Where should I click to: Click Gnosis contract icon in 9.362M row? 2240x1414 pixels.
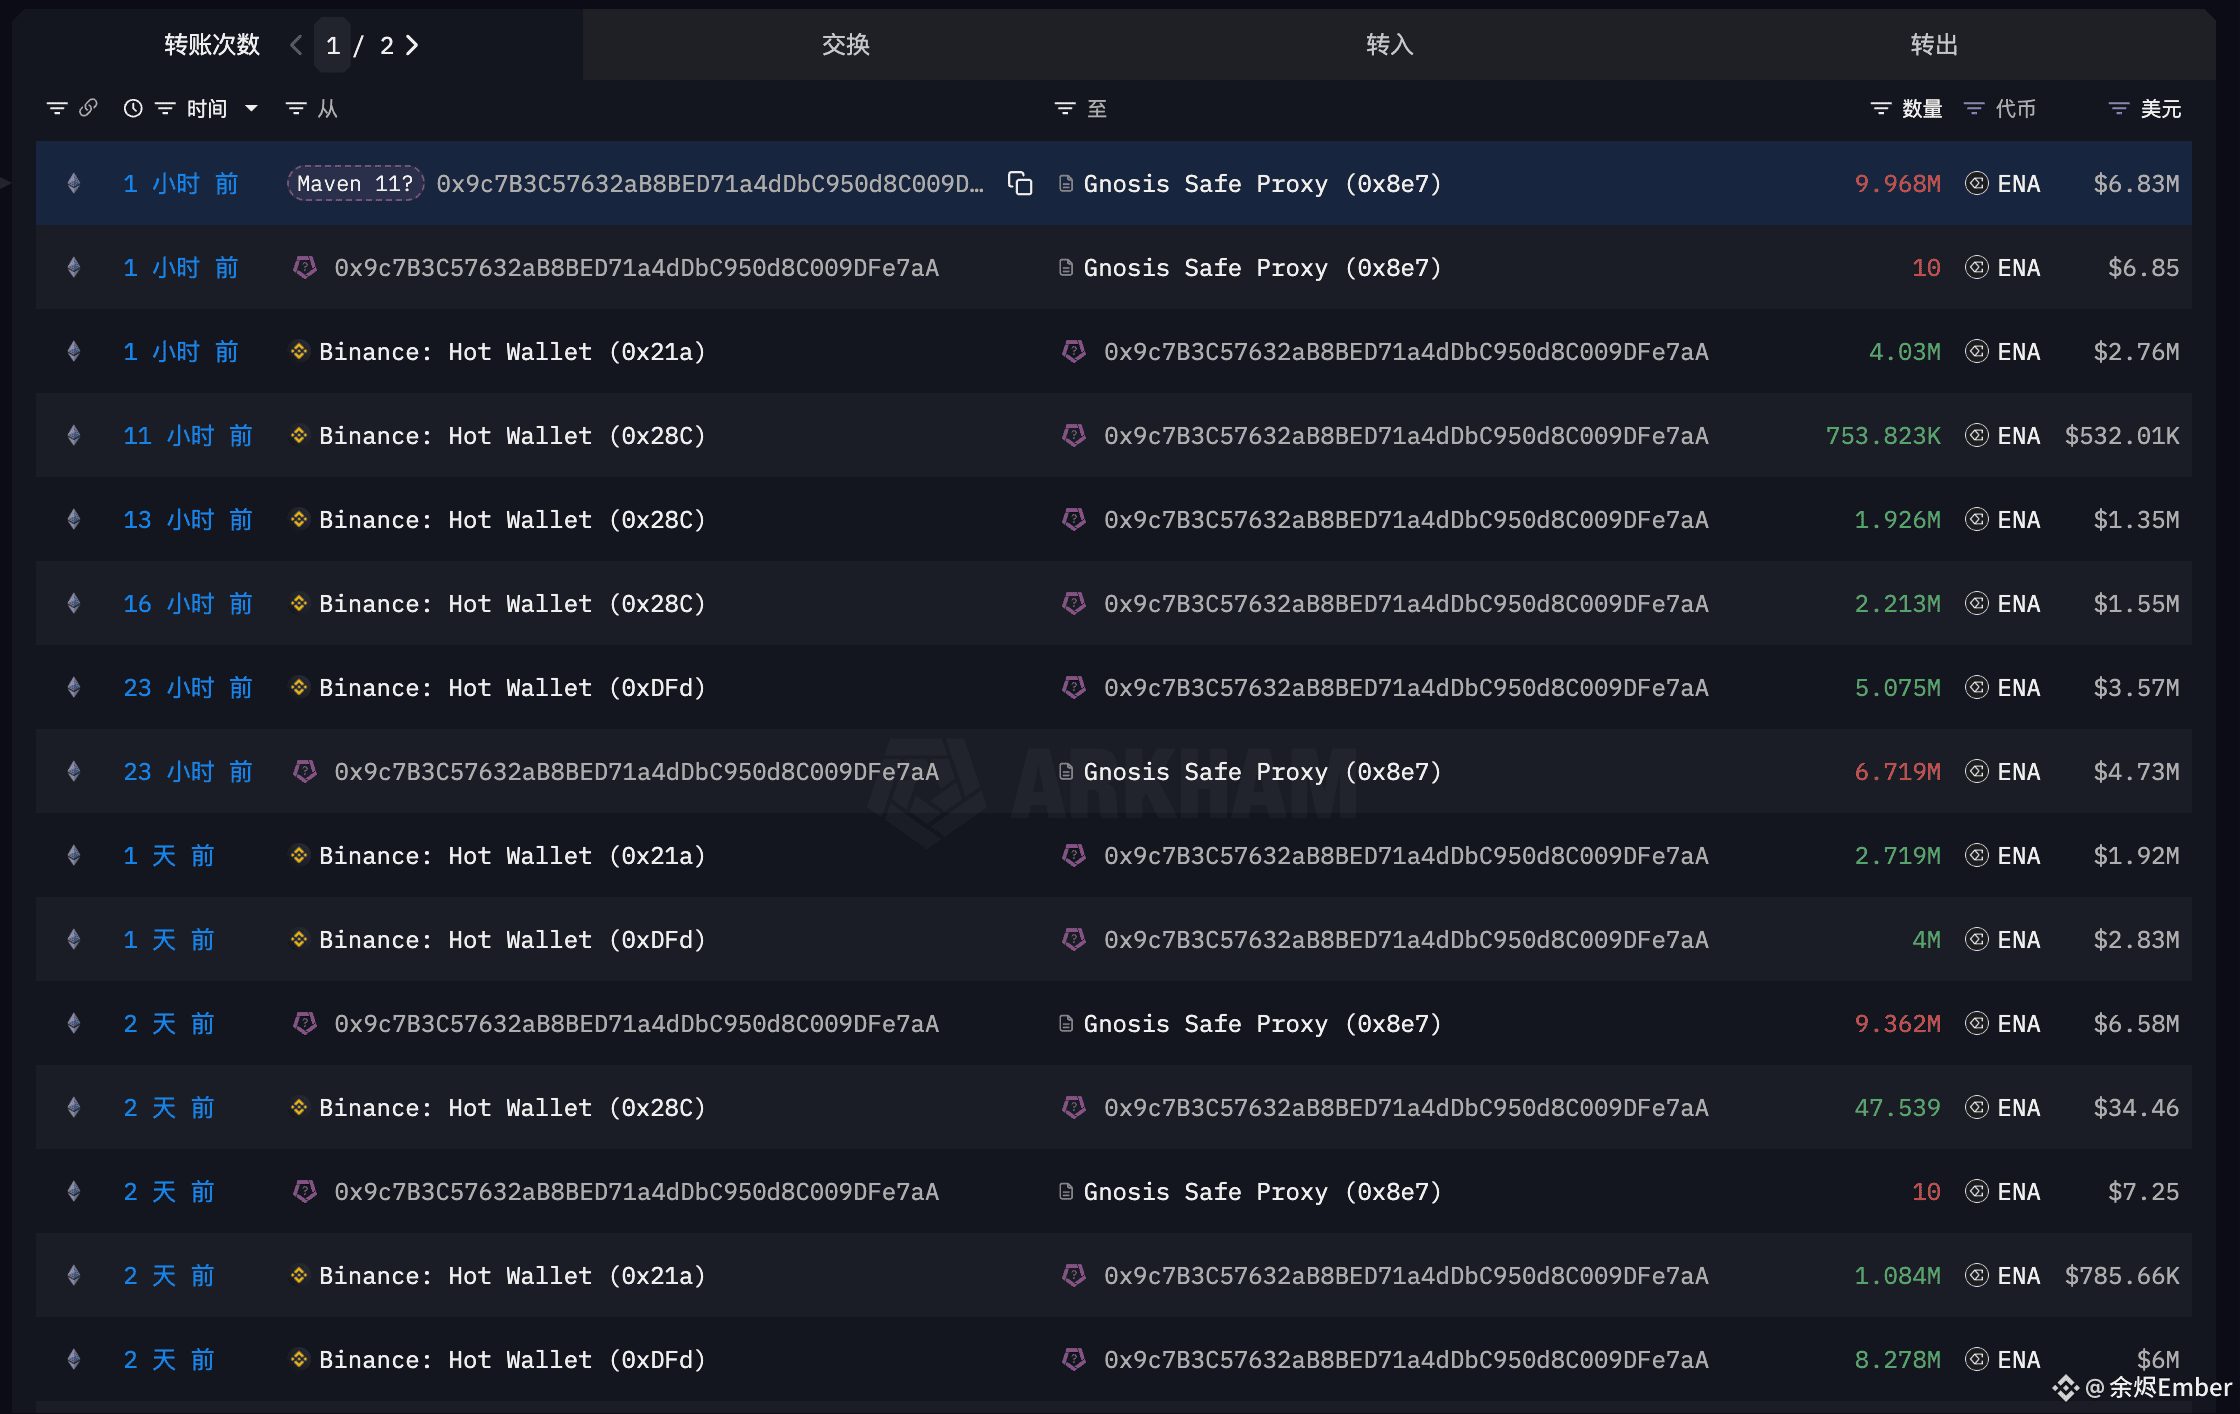[1066, 1023]
